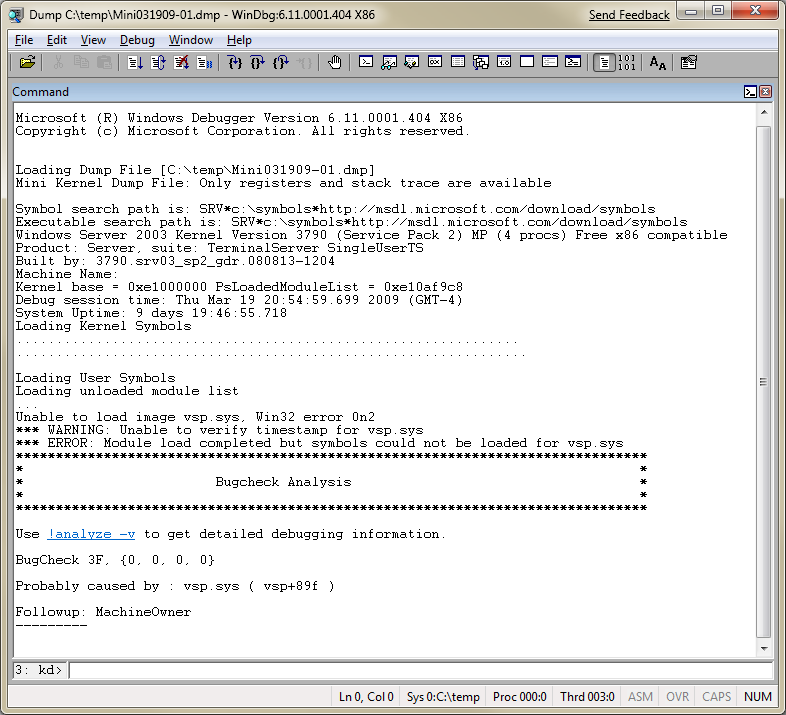Open the Watch window toolbar icon
Viewport: 786px width, 715px height.
(x=389, y=62)
